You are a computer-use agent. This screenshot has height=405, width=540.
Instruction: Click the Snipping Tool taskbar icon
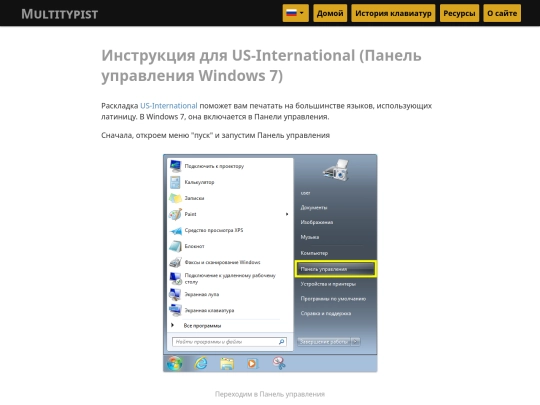[279, 363]
